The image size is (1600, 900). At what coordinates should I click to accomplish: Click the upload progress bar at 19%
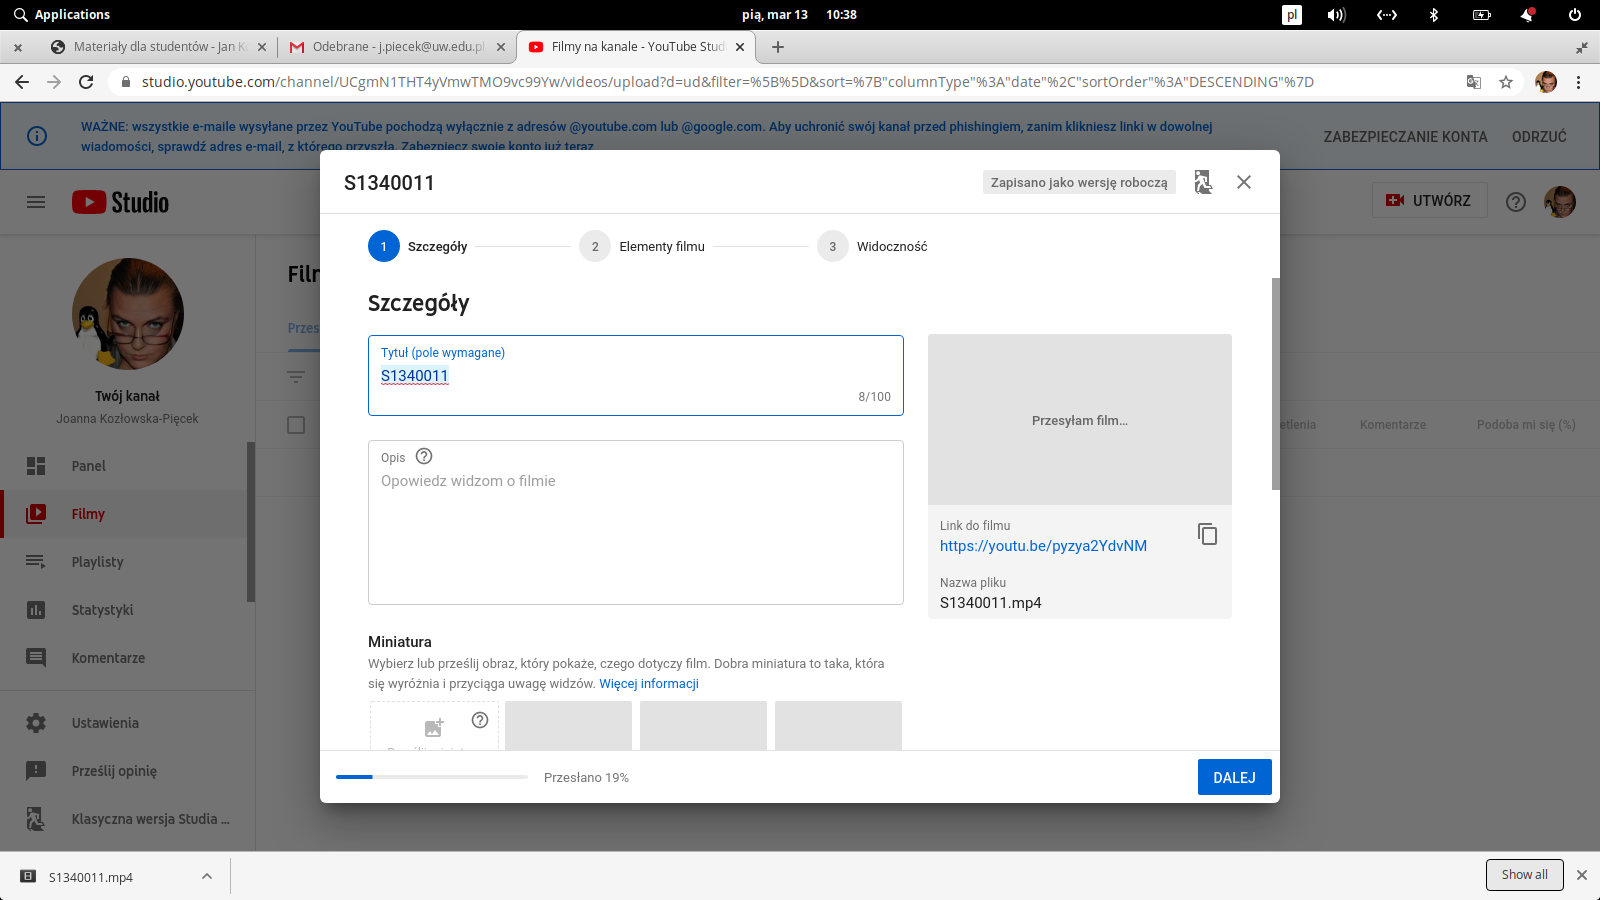[432, 777]
